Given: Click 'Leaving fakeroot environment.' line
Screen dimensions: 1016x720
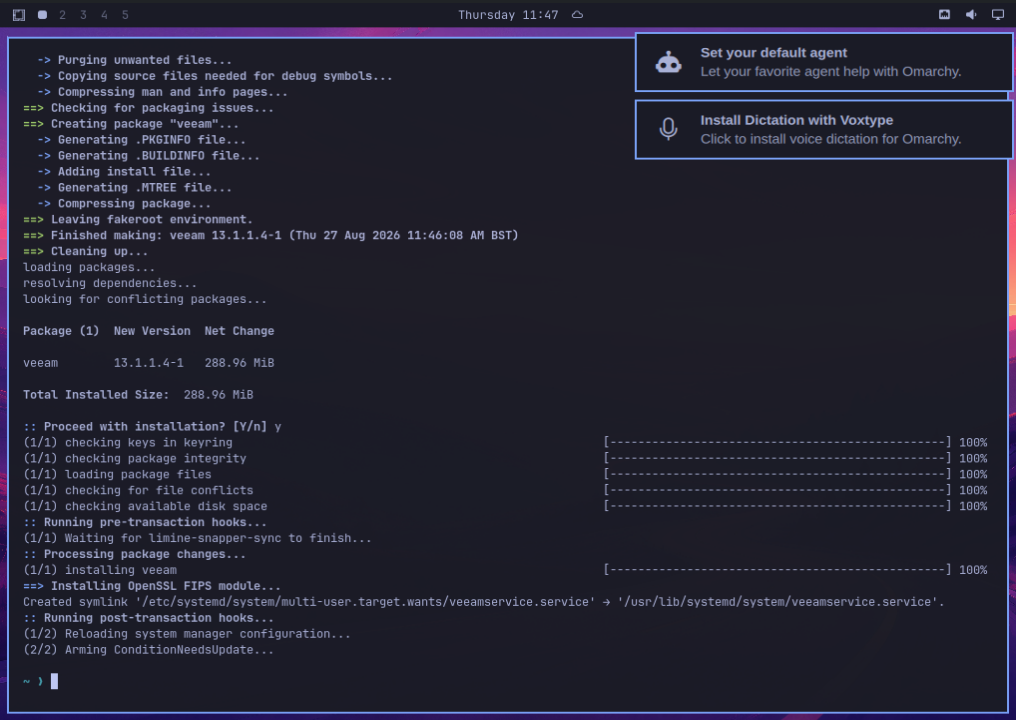Looking at the screenshot, I should click(138, 220).
